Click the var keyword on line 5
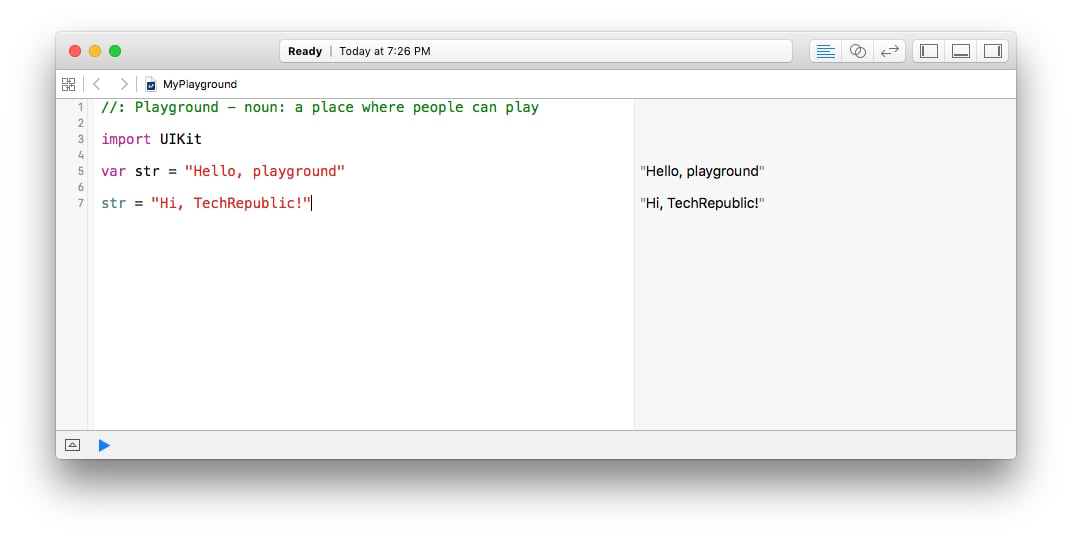The width and height of the screenshot is (1072, 539). click(113, 171)
